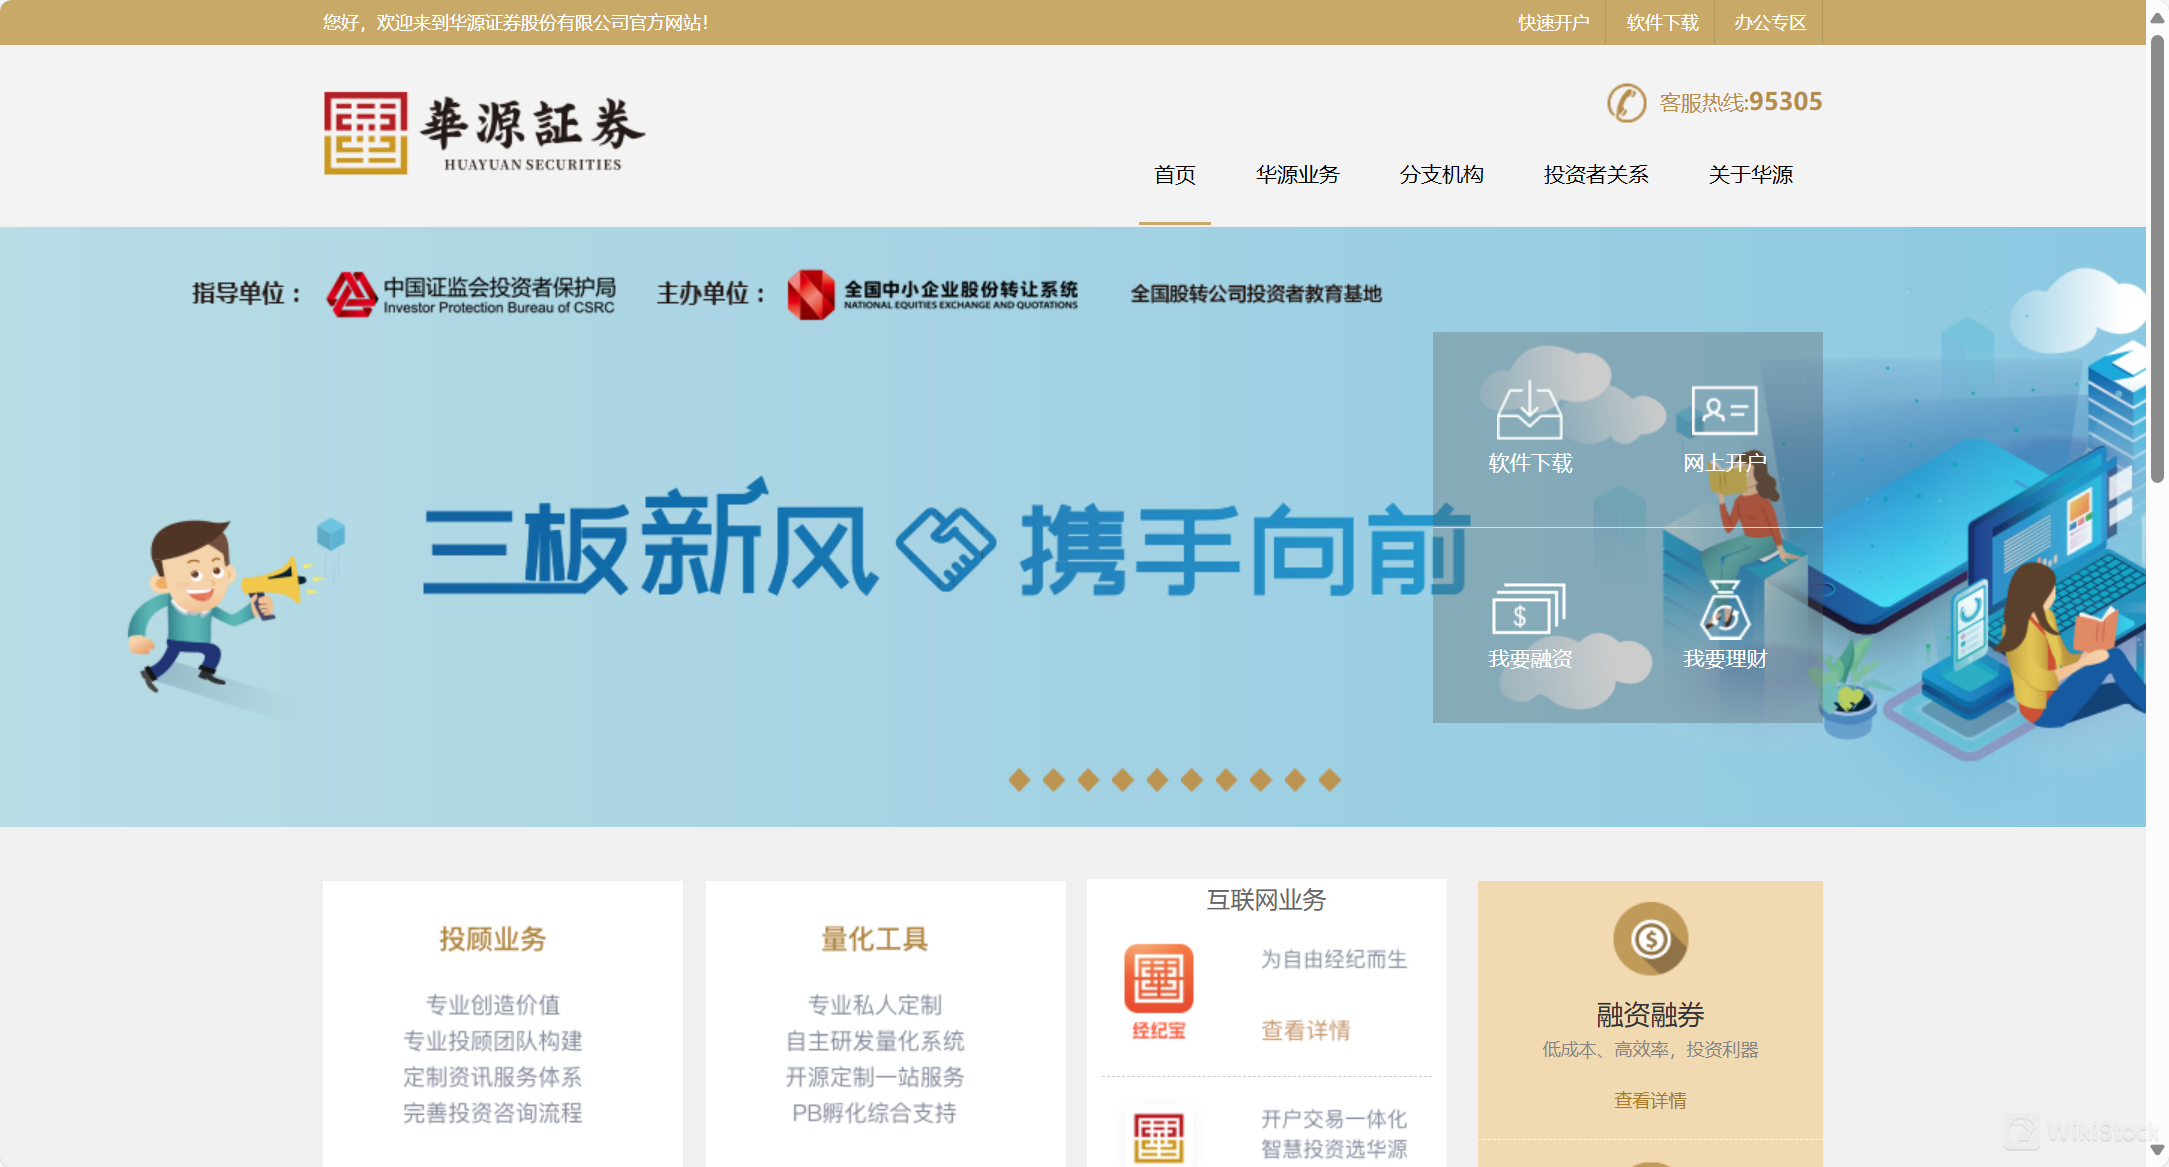Open the 分支机构 navigation menu
Screen dimensions: 2169x1167
pos(1442,175)
